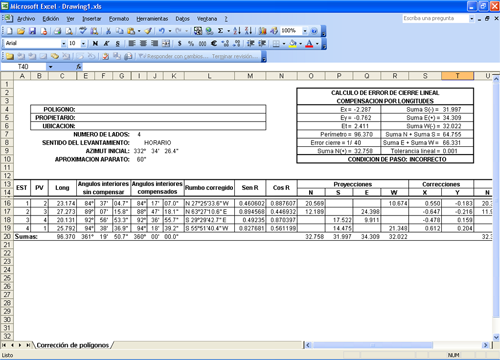Open the font color palette dropdown arrow
Screen dimensions: 500x360
(x=317, y=43)
